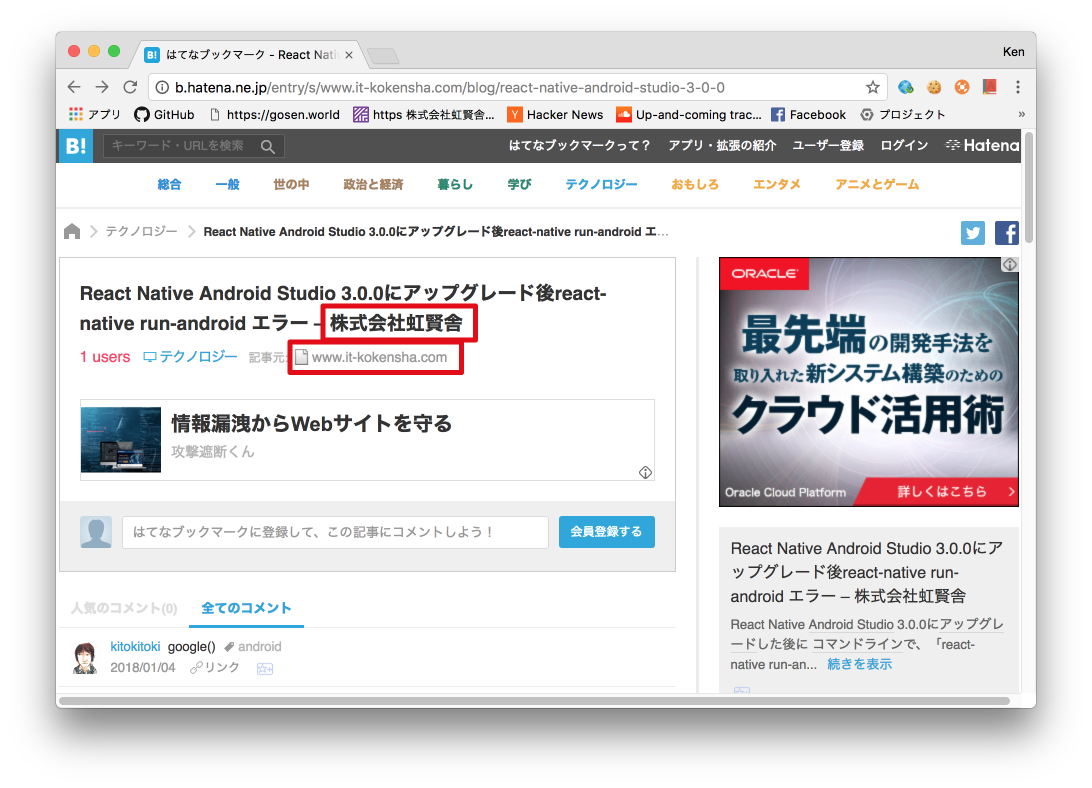Click the add-star icon on comment

(265, 669)
